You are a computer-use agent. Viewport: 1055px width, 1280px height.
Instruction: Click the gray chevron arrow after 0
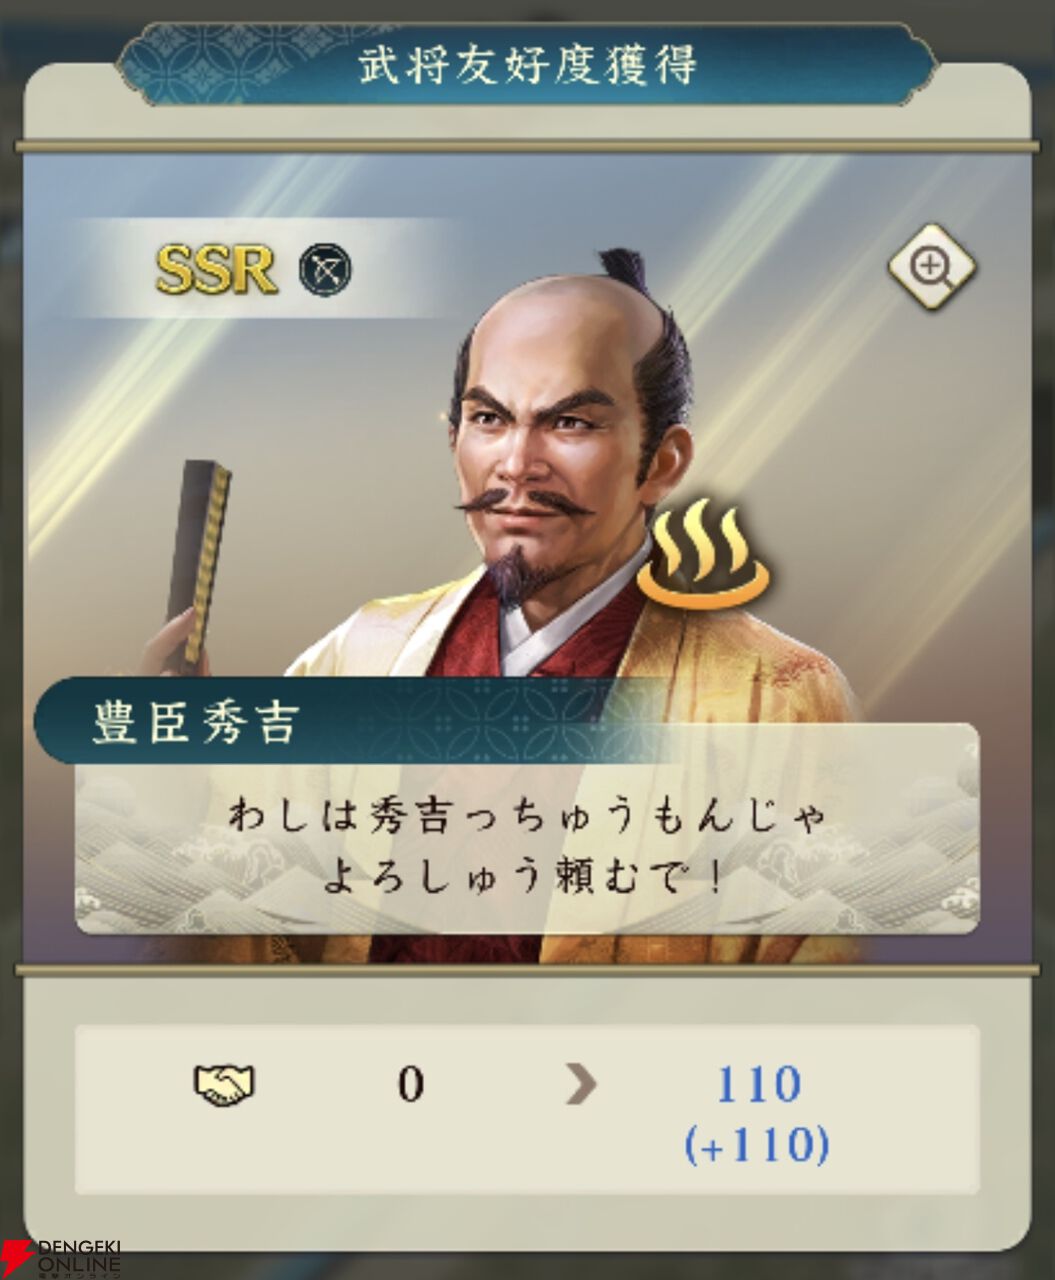[x=581, y=1085]
